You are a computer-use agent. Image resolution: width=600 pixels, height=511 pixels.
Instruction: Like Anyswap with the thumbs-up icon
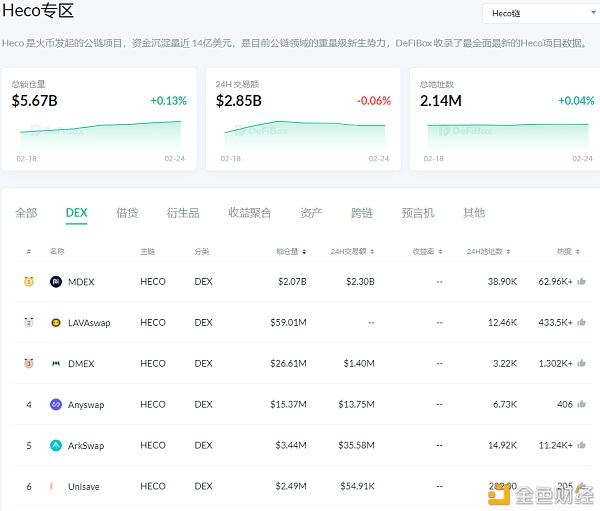(582, 404)
